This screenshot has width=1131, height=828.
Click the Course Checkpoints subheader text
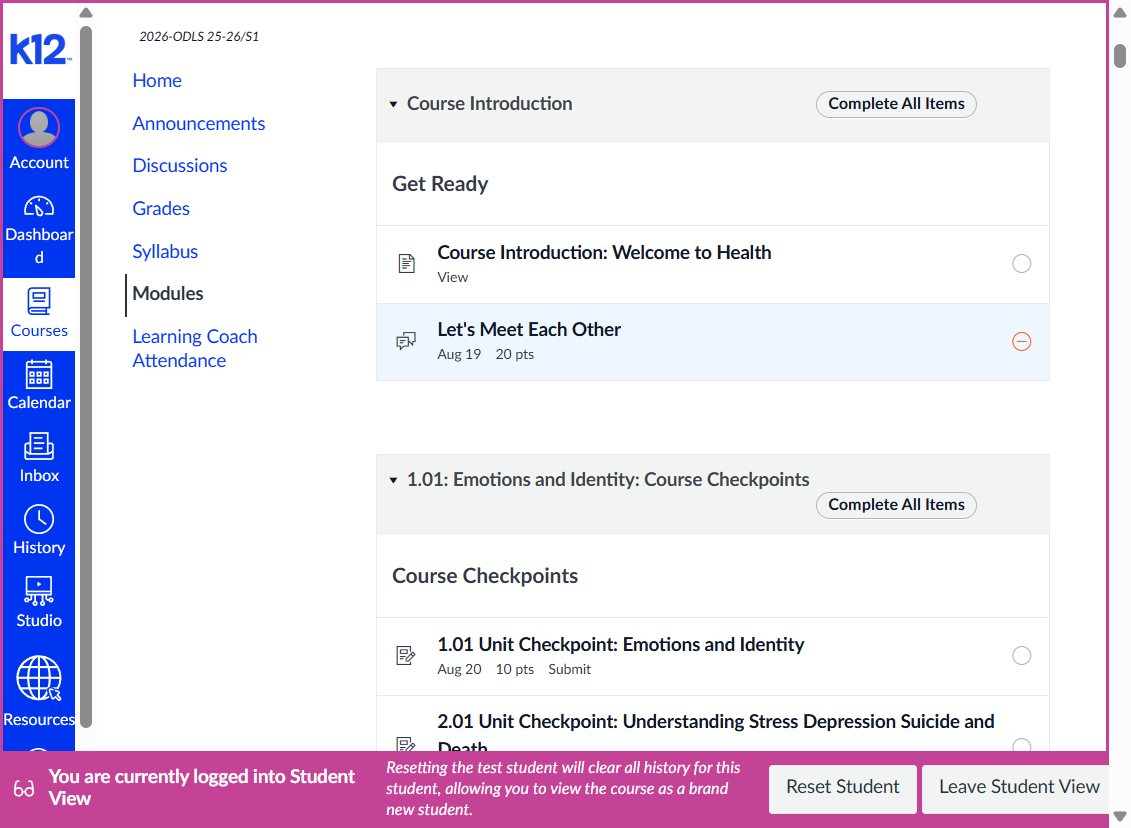pos(485,576)
